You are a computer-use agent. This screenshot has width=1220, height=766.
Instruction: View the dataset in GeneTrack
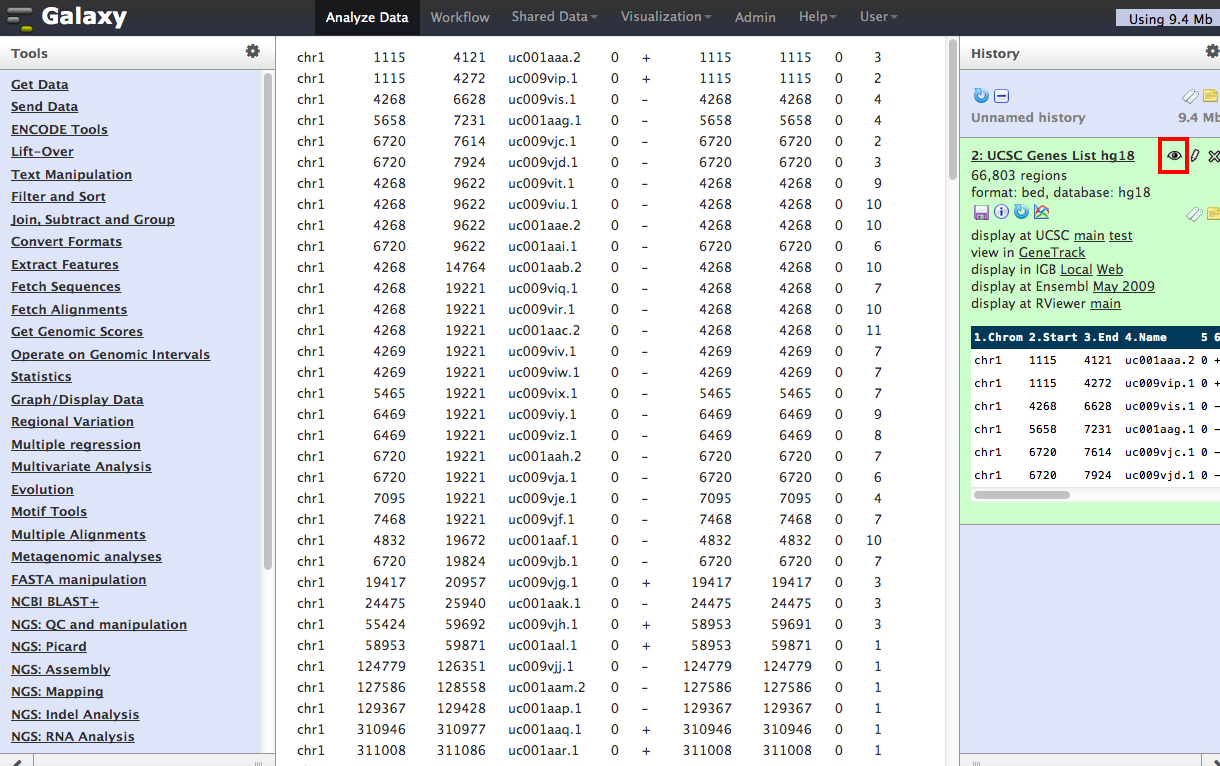click(1052, 253)
